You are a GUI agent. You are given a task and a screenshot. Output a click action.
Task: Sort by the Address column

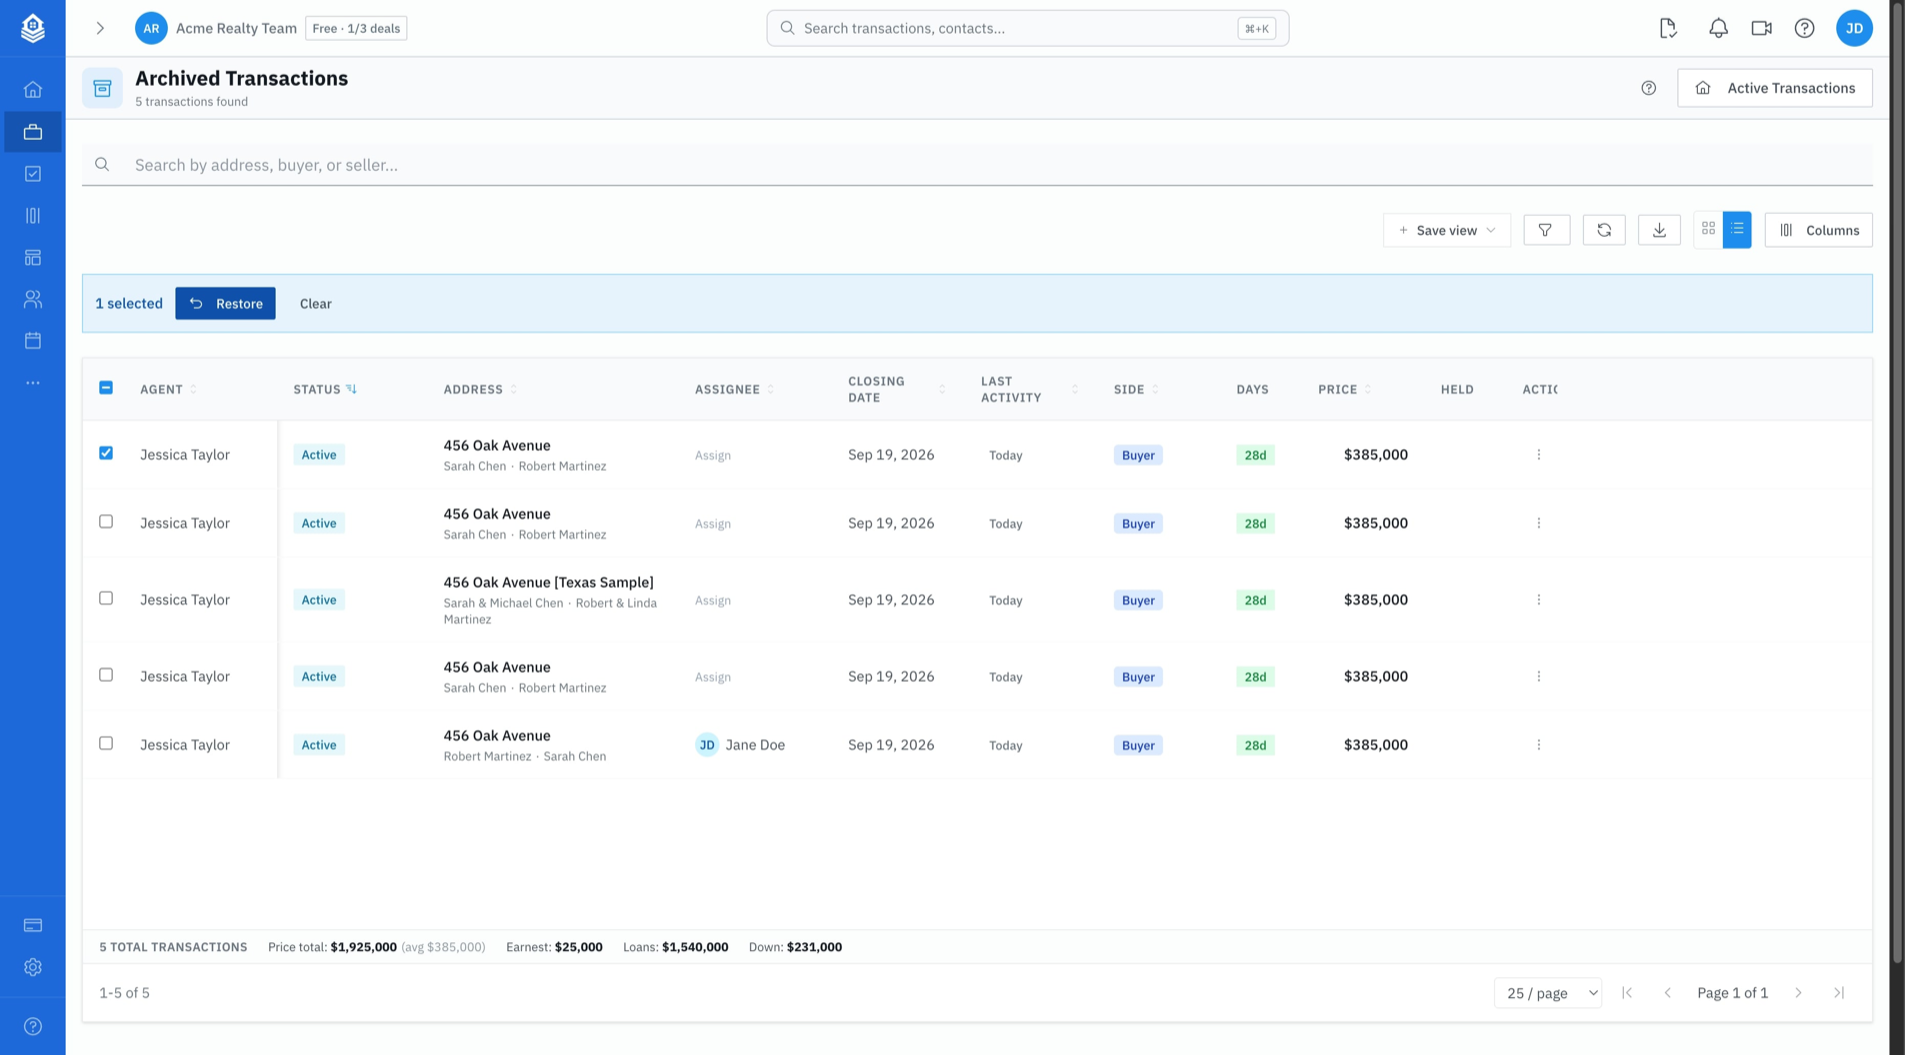tap(480, 389)
